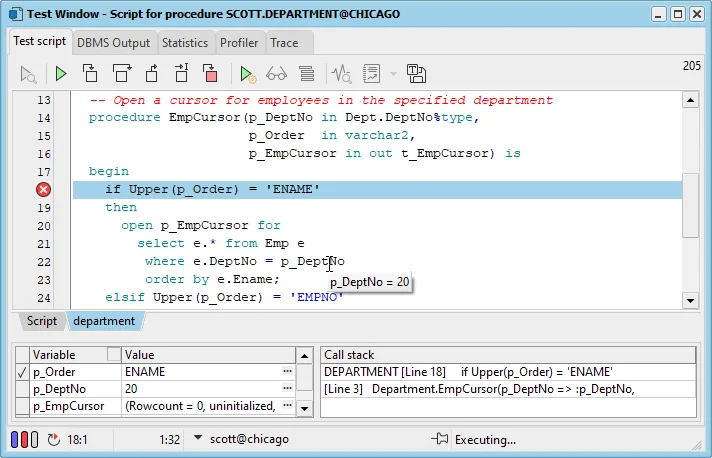712x458 pixels.
Task: Click the red-square stop-stepping debugger icon
Action: click(210, 74)
